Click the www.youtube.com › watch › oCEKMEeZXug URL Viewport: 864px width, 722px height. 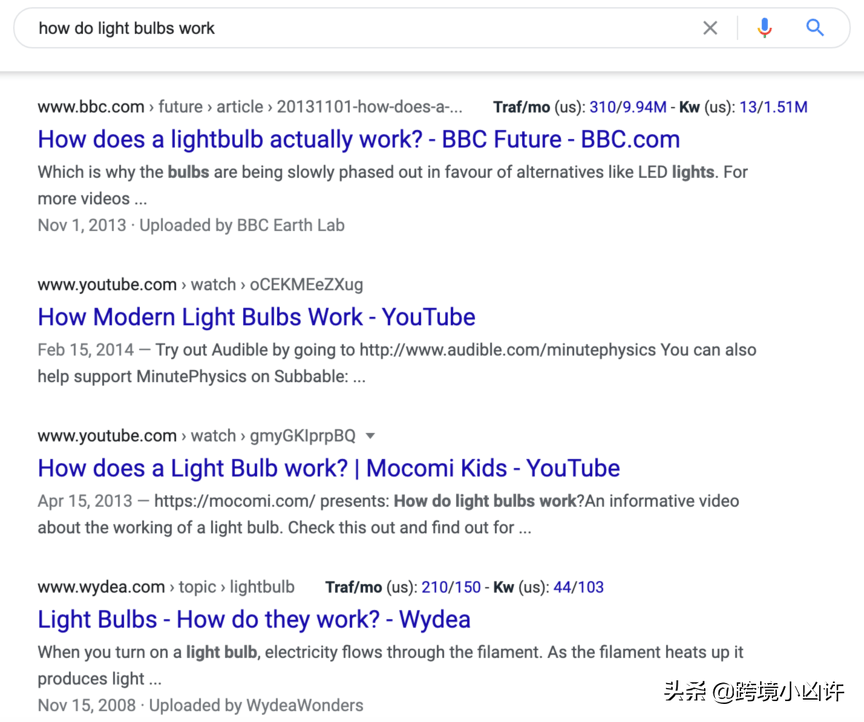[200, 284]
